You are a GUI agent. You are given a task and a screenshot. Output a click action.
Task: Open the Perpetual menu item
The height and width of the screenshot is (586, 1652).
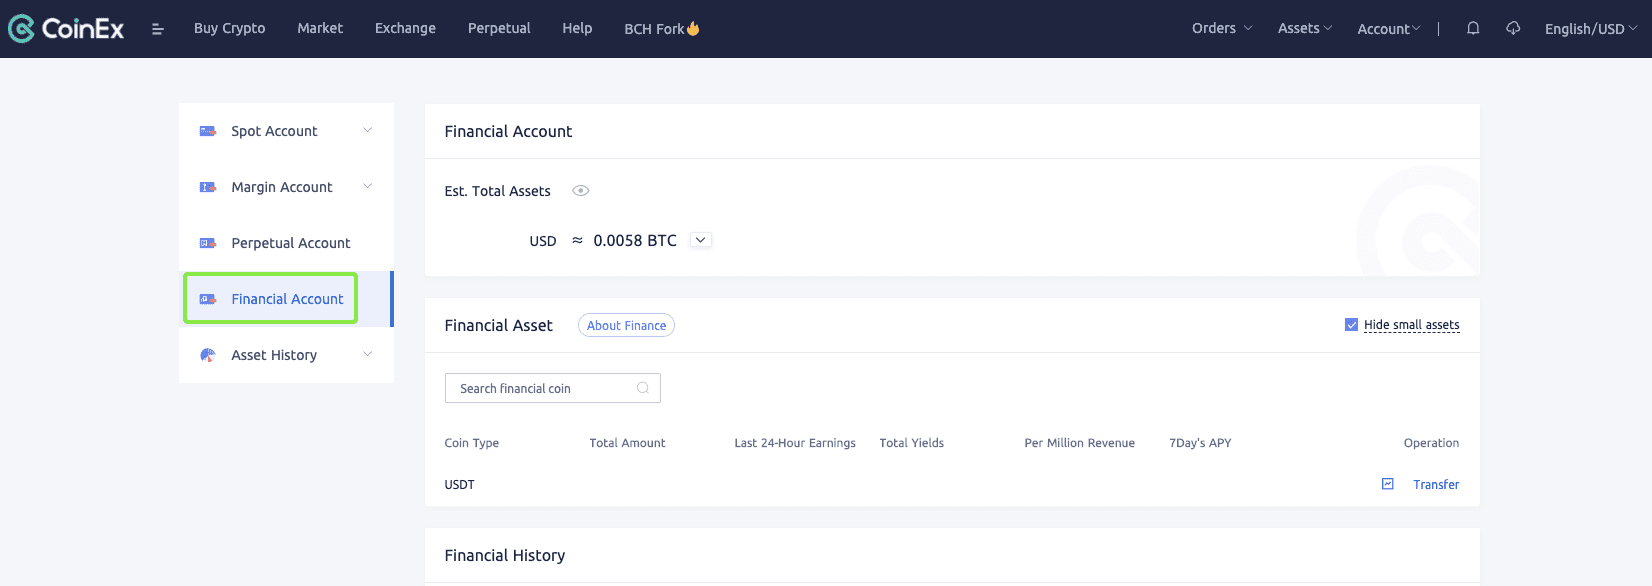coord(499,28)
